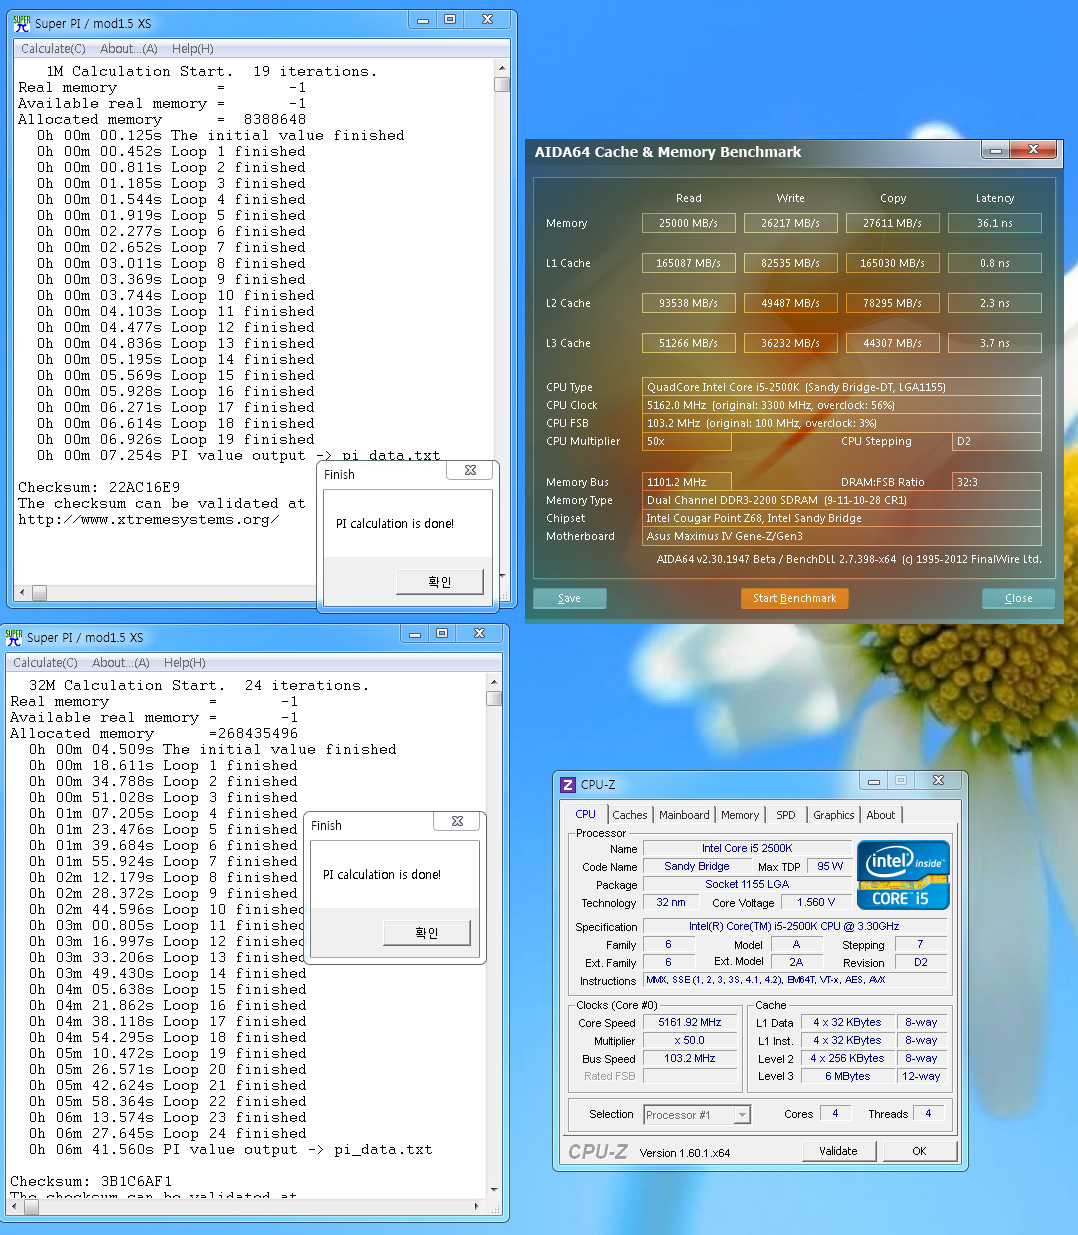Open Help menu in bottom Super PI window
The width and height of the screenshot is (1078, 1235).
click(x=184, y=662)
